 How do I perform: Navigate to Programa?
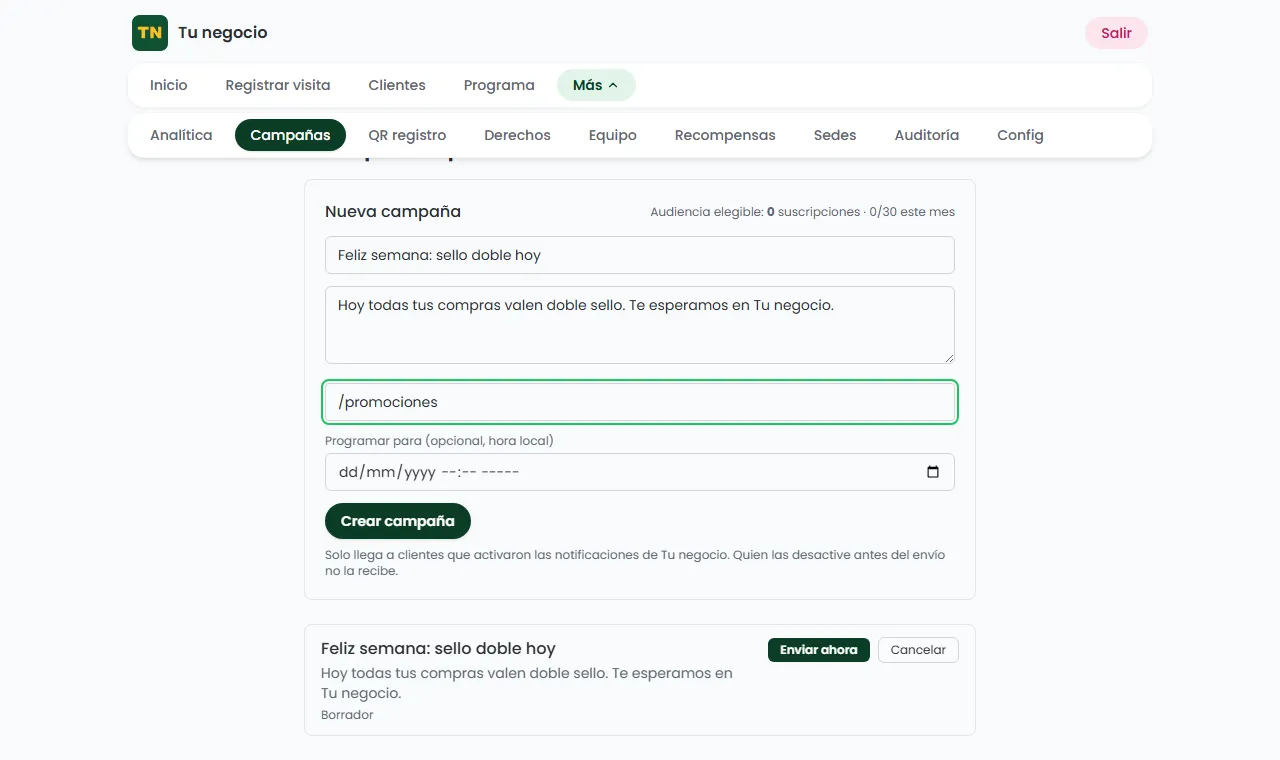(x=499, y=85)
